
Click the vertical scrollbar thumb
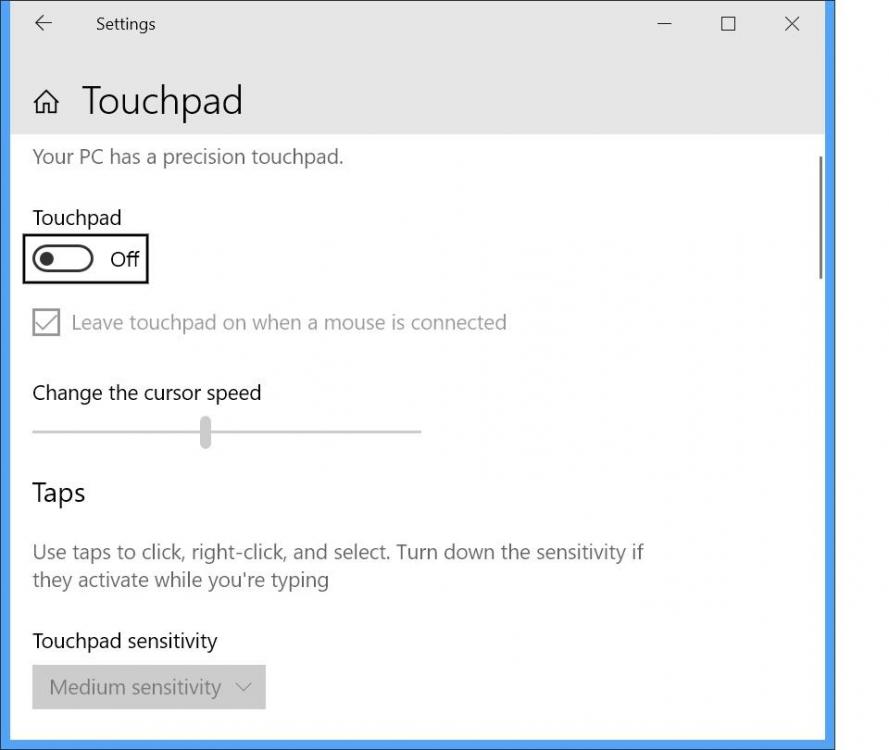tap(820, 218)
